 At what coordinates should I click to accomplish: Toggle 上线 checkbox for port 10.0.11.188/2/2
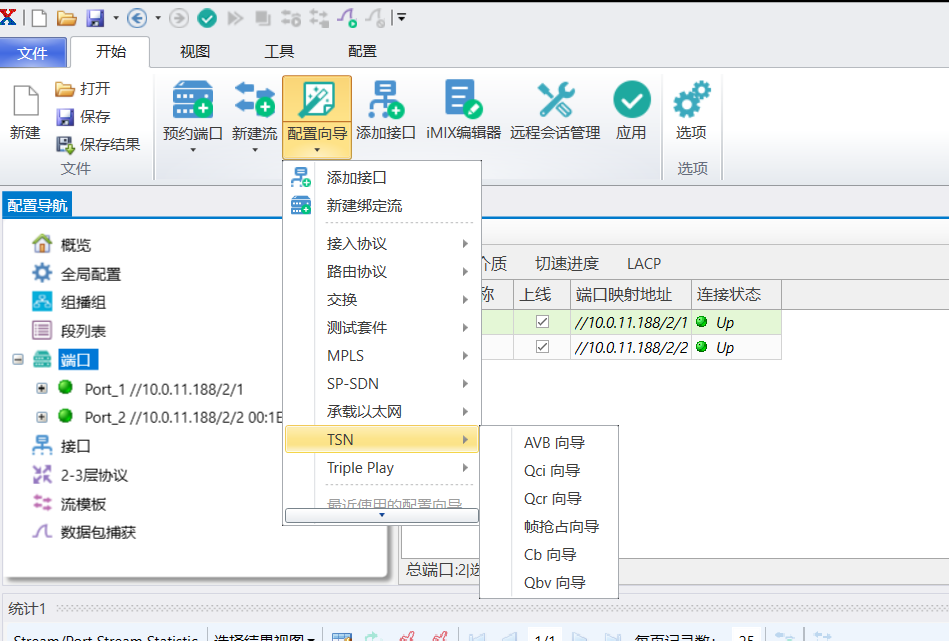[542, 346]
